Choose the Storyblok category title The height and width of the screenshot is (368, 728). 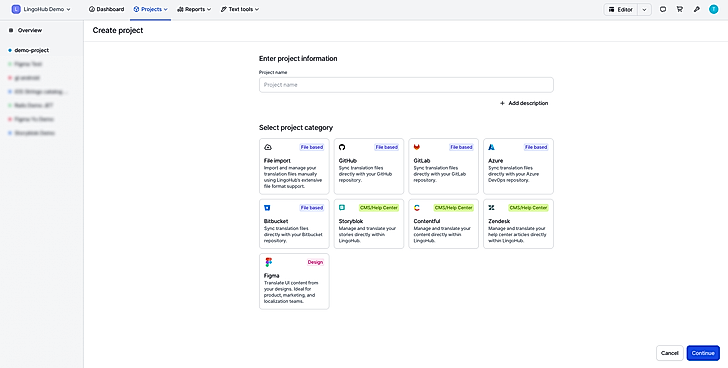pyautogui.click(x=351, y=221)
